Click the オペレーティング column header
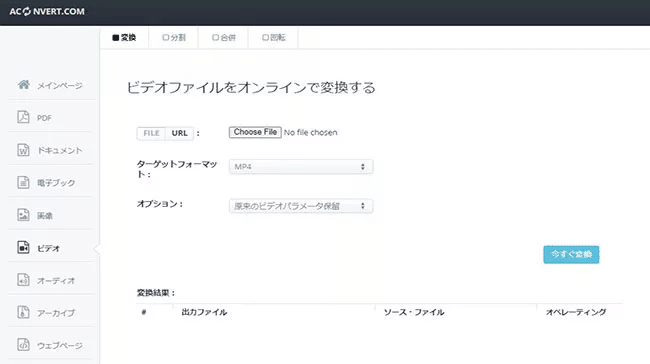This screenshot has height=364, width=650. coord(576,312)
